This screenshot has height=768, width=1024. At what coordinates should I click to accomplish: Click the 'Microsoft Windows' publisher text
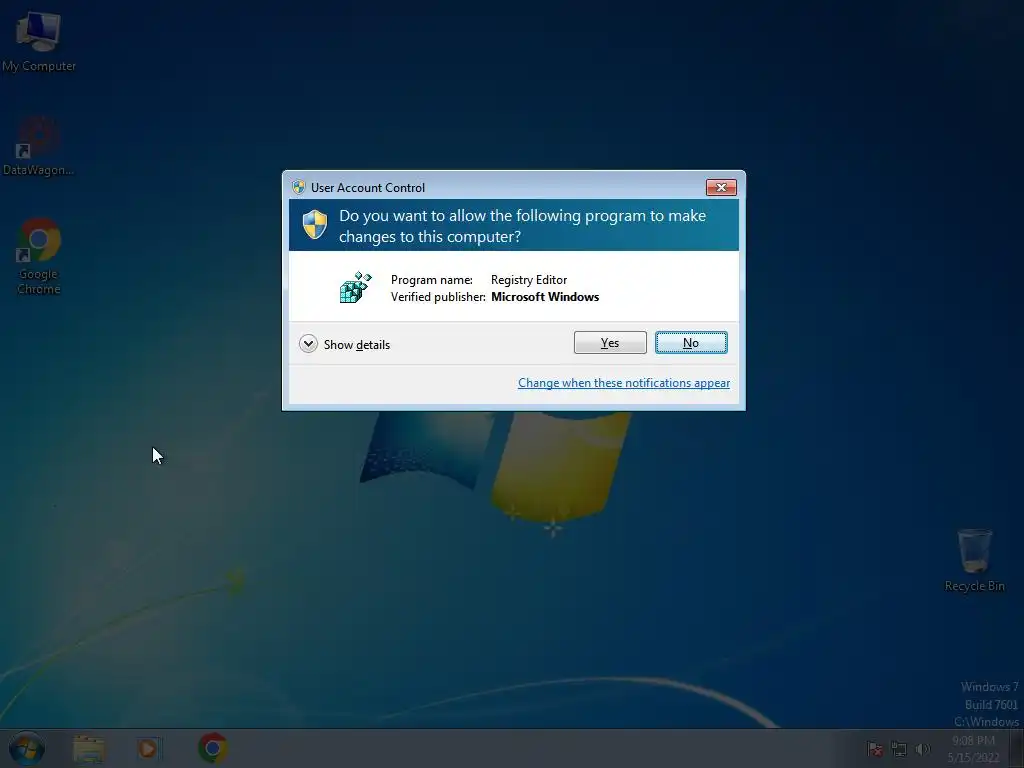pyautogui.click(x=545, y=296)
